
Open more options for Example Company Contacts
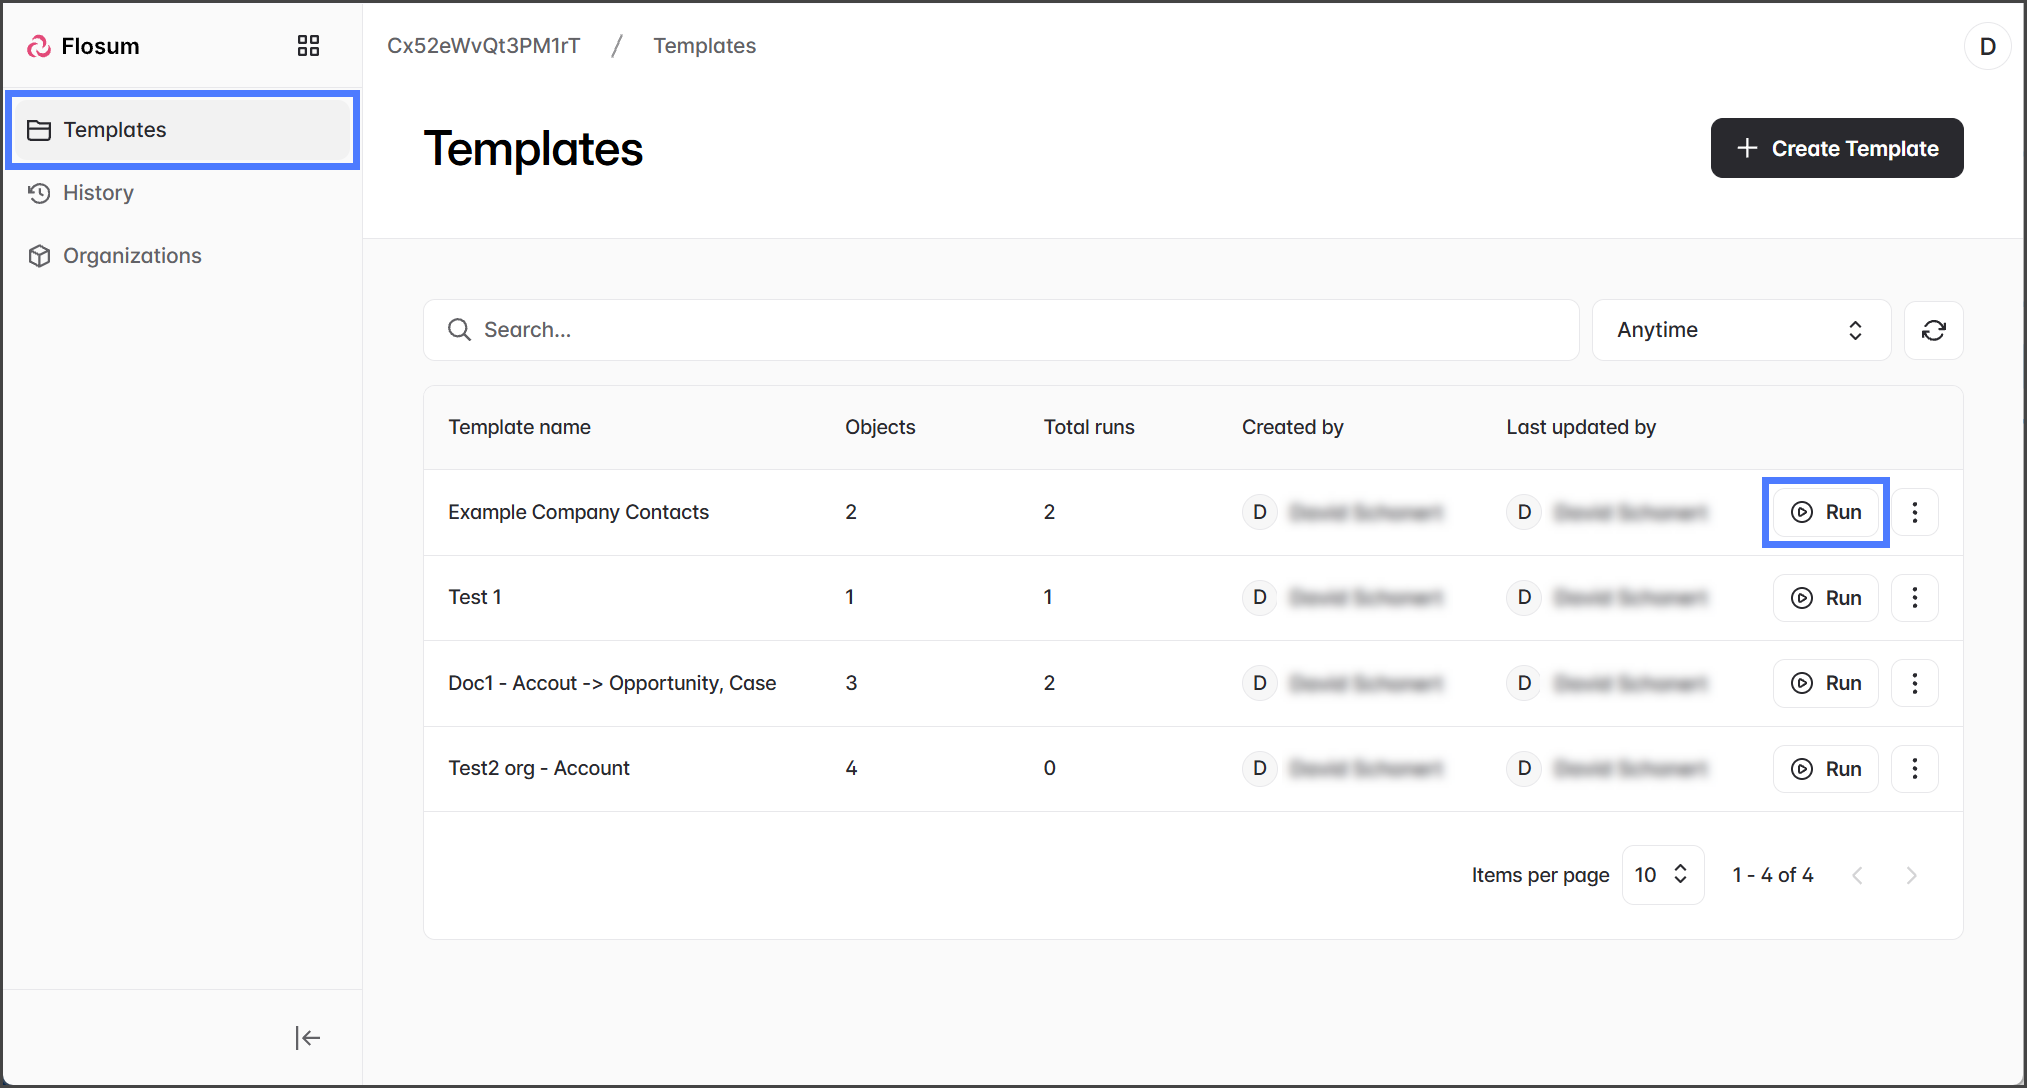click(x=1914, y=512)
